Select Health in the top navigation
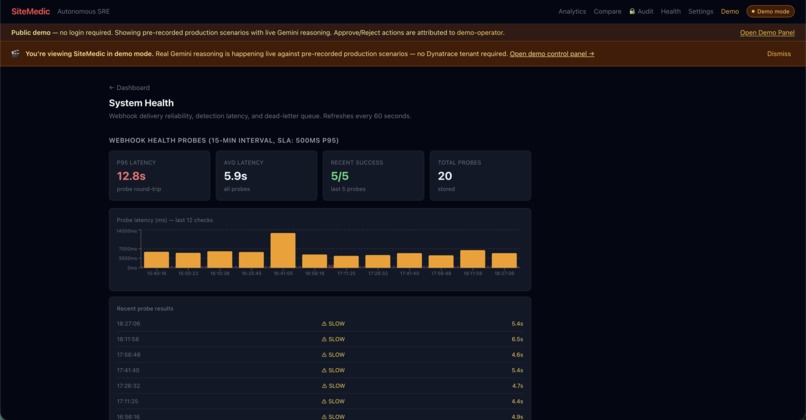 pos(670,11)
